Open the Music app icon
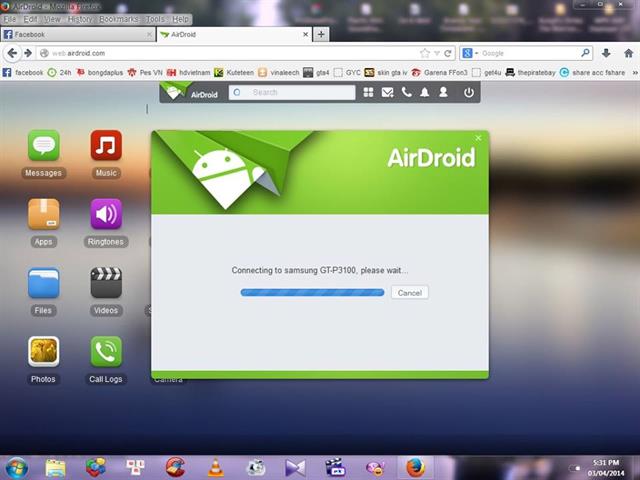Viewport: 640px width, 480px height. click(106, 146)
